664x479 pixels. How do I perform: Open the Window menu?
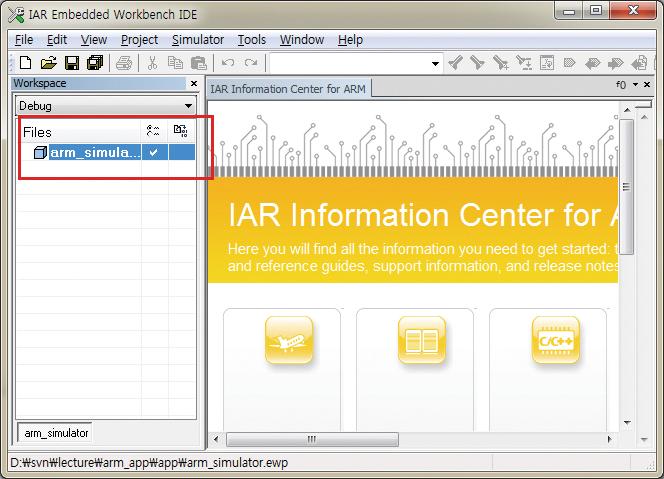pyautogui.click(x=302, y=40)
